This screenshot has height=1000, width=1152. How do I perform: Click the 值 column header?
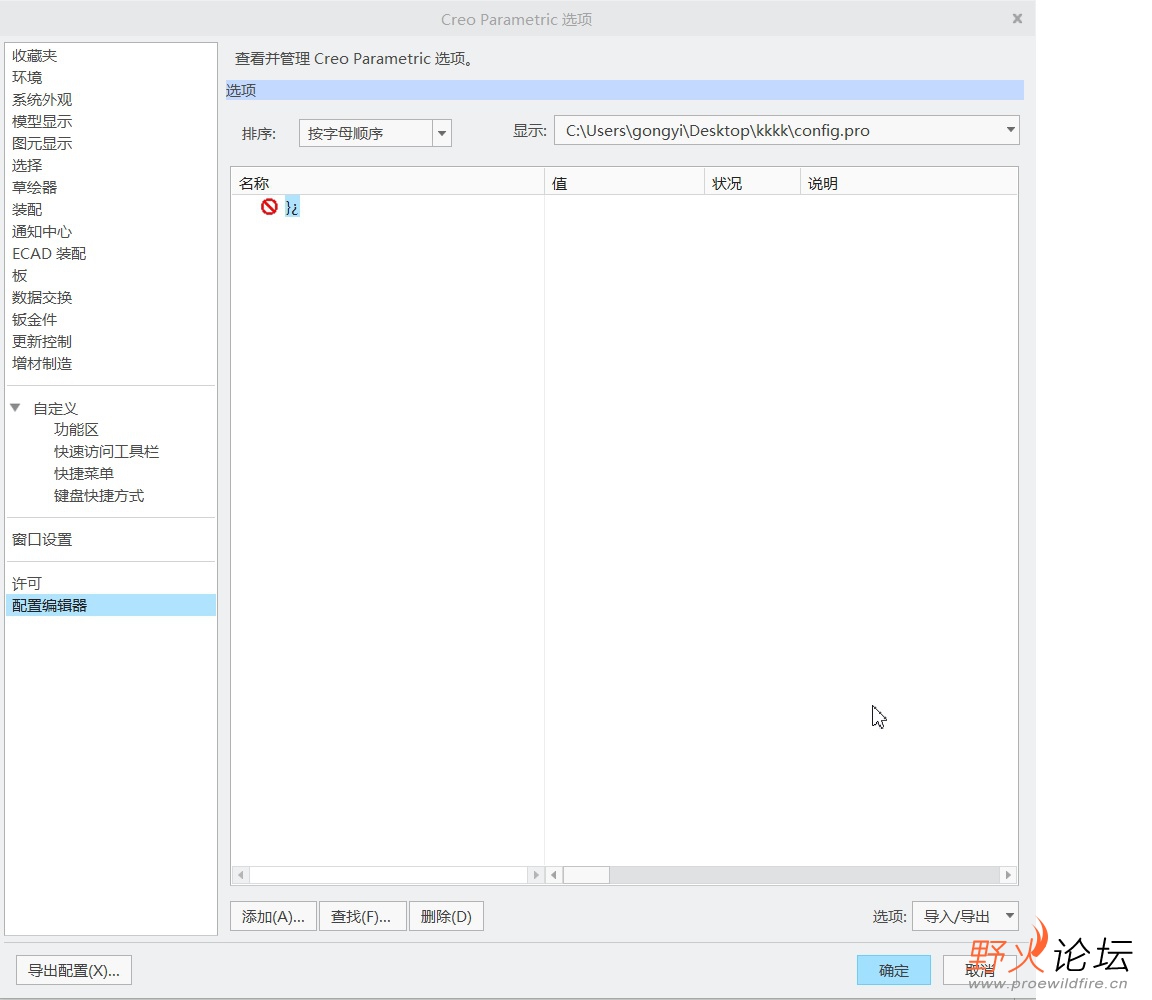pos(624,183)
